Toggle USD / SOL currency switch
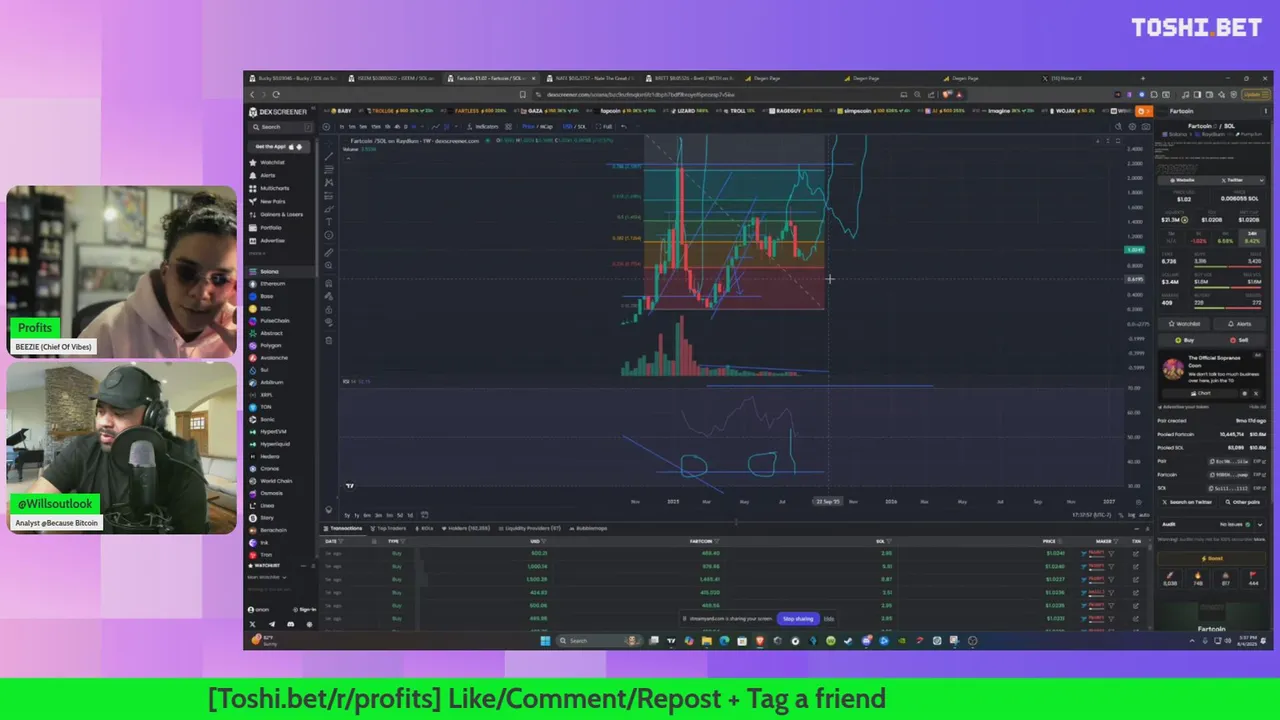This screenshot has width=1280, height=720. pyautogui.click(x=575, y=127)
